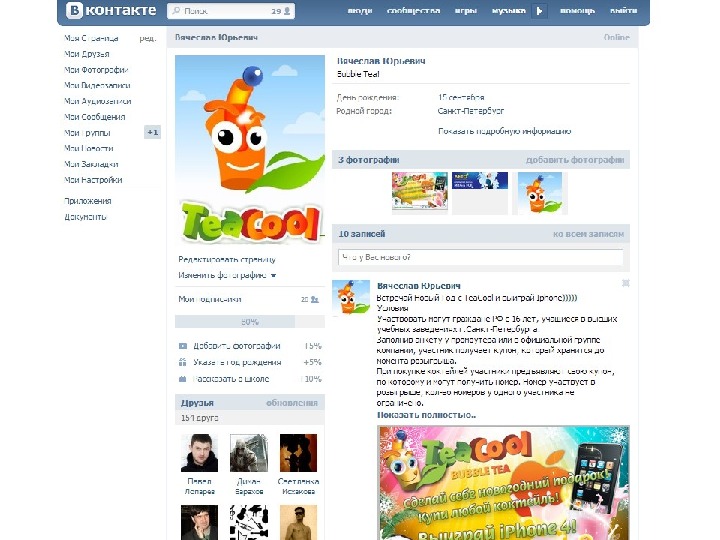Open Мои Фотографии in the sidebar

(96, 70)
